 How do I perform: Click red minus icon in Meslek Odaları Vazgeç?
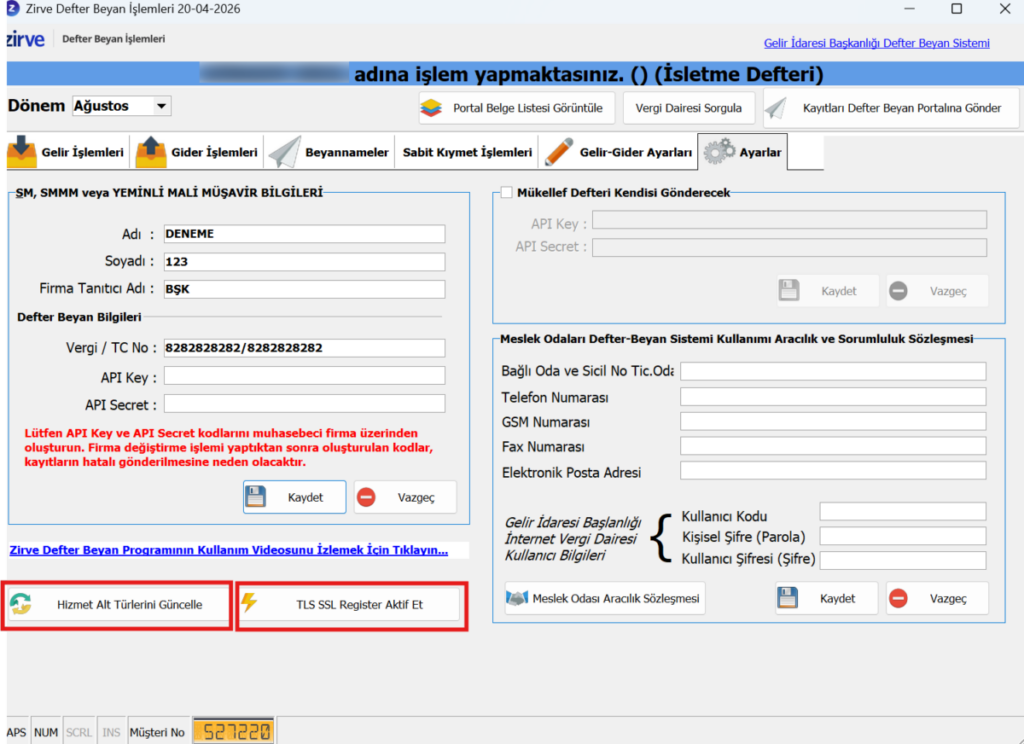point(899,598)
